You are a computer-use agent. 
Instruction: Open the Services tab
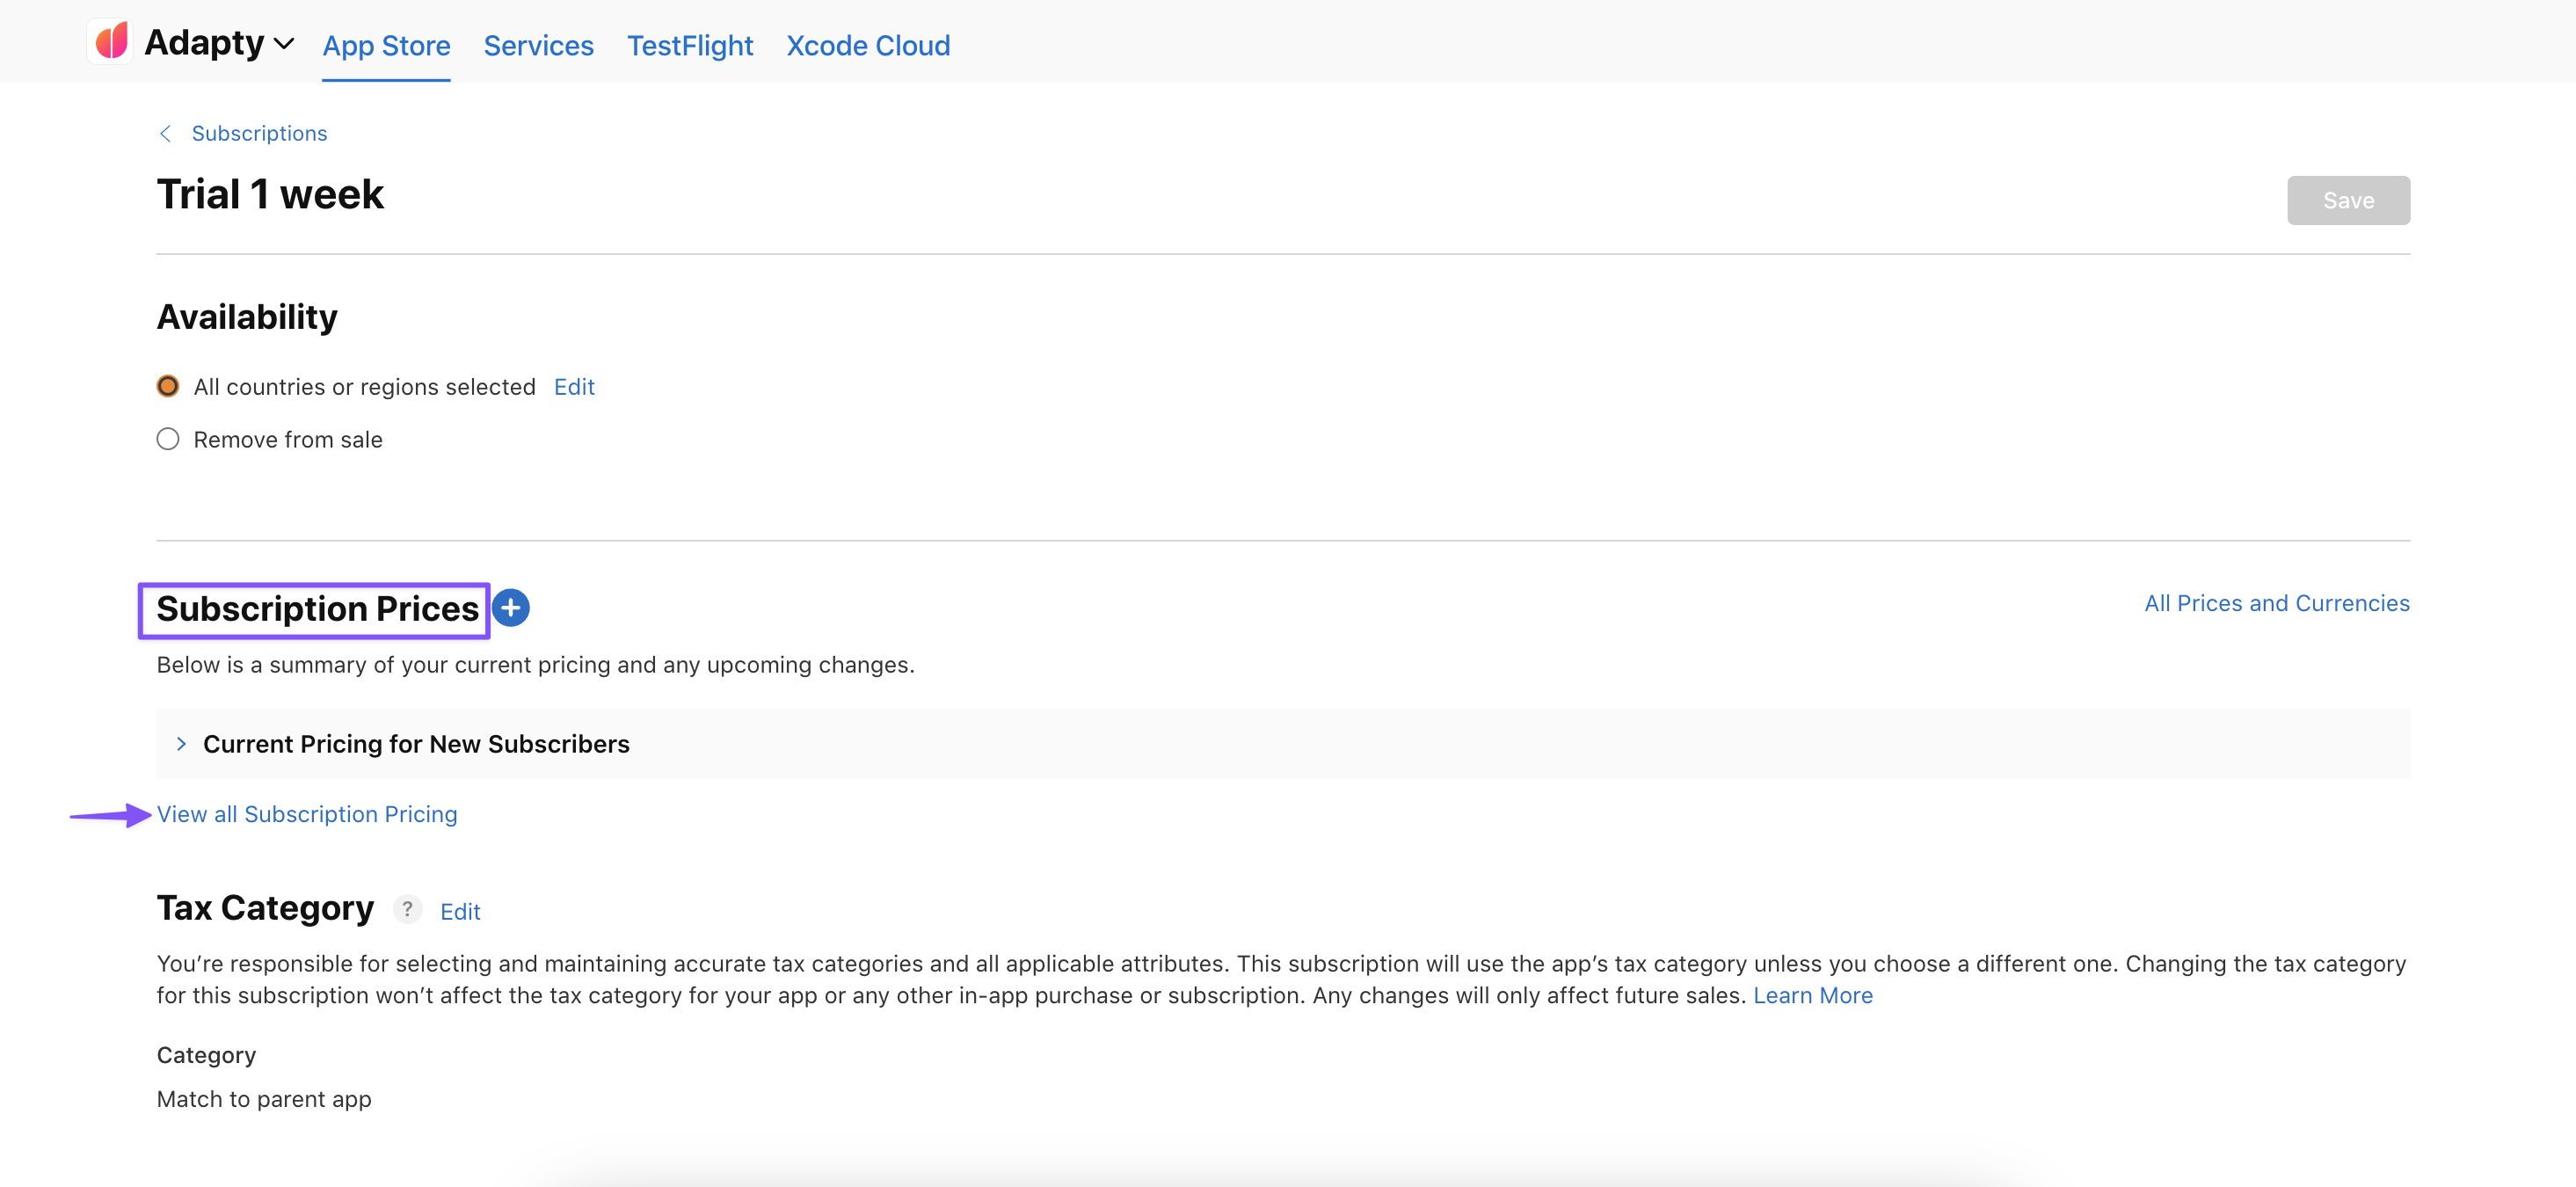(x=538, y=46)
